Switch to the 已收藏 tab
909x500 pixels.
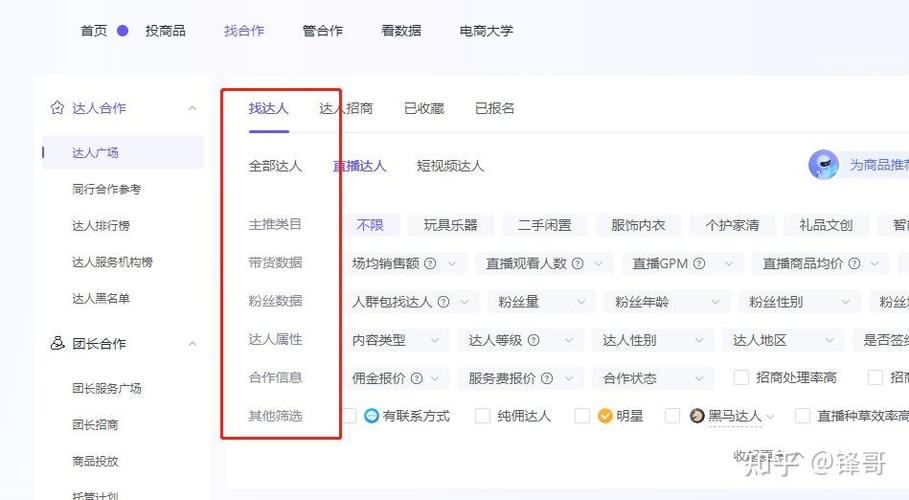point(424,108)
